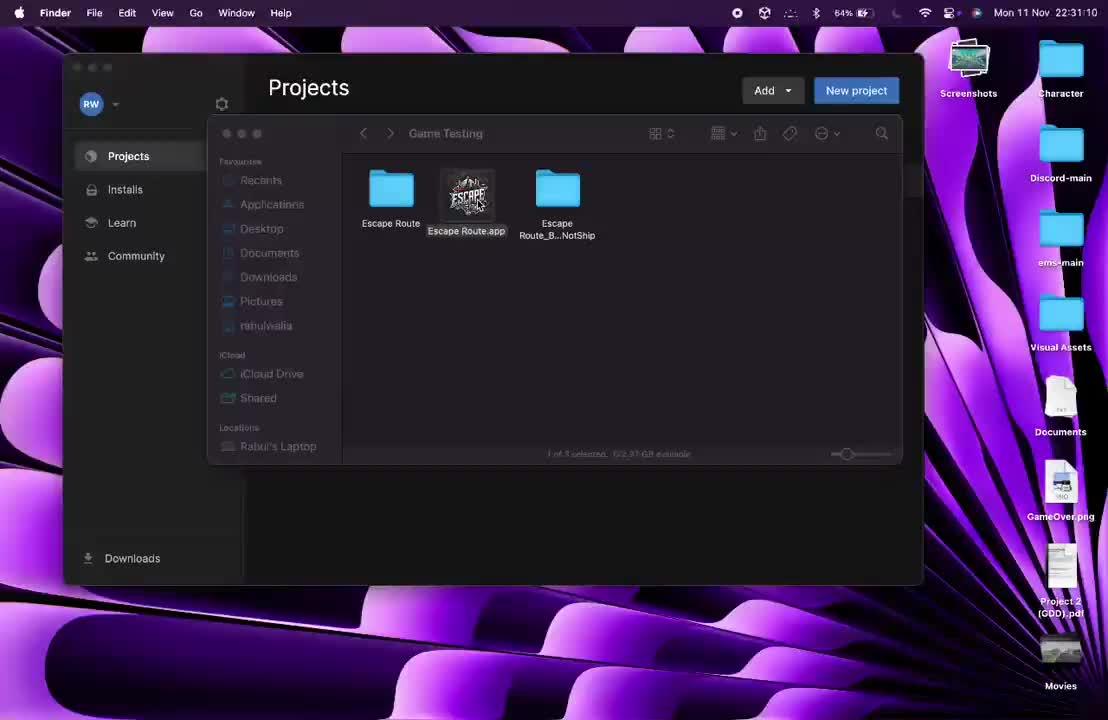Open the Escape Route_B...NotShip folder
Viewport: 1108px width, 720px height.
tap(557, 190)
